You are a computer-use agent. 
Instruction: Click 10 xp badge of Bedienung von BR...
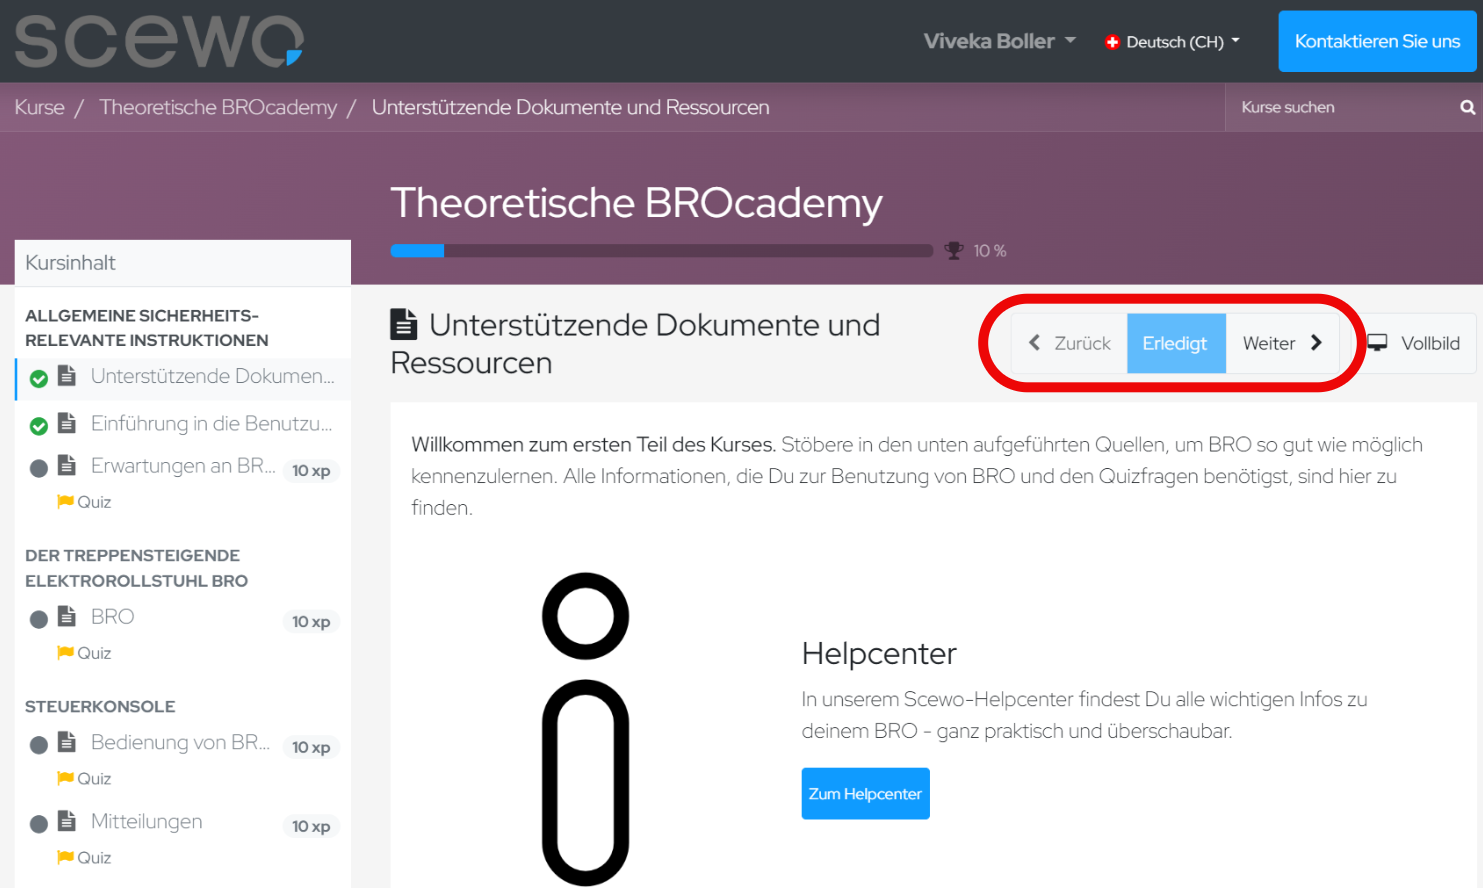311,747
